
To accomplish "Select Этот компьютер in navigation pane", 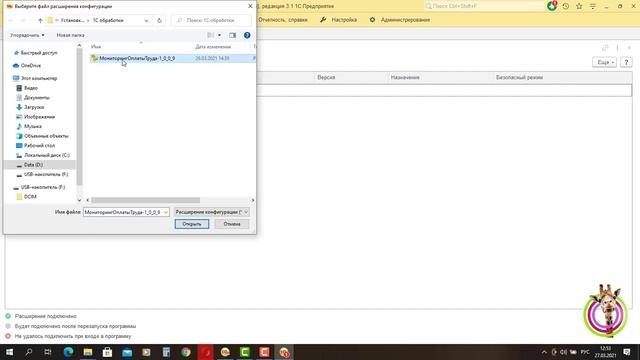I will point(39,78).
